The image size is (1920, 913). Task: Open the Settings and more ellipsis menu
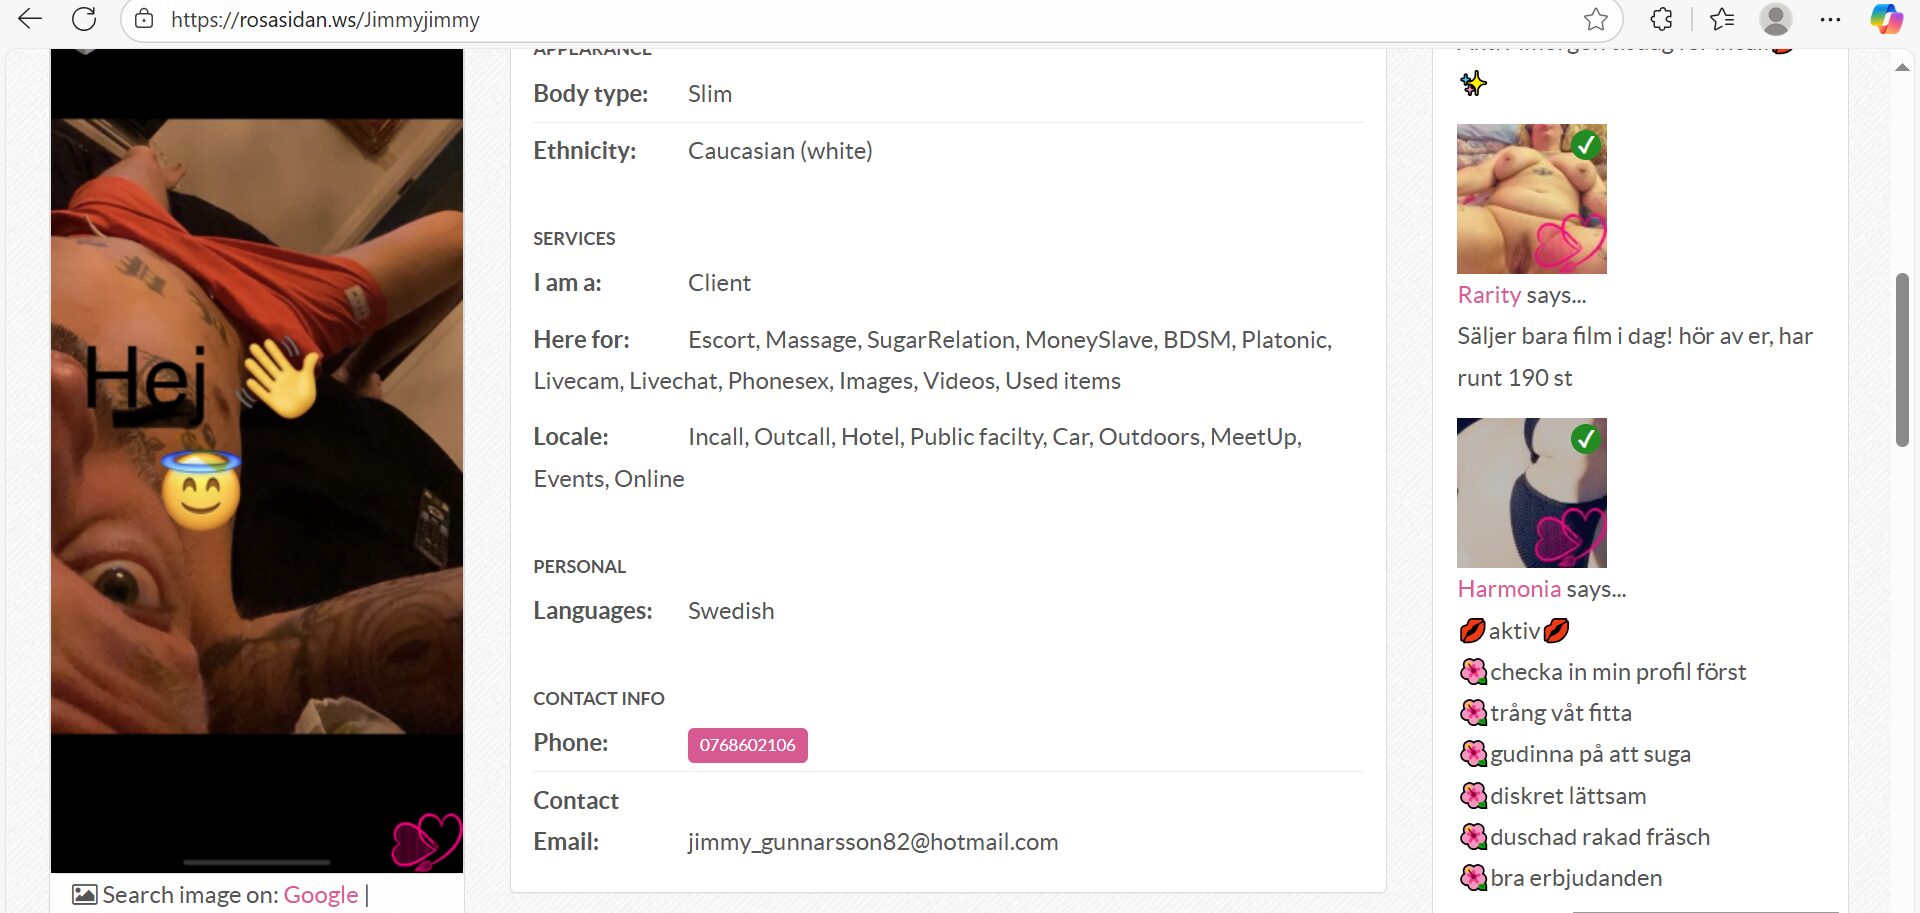[1830, 19]
